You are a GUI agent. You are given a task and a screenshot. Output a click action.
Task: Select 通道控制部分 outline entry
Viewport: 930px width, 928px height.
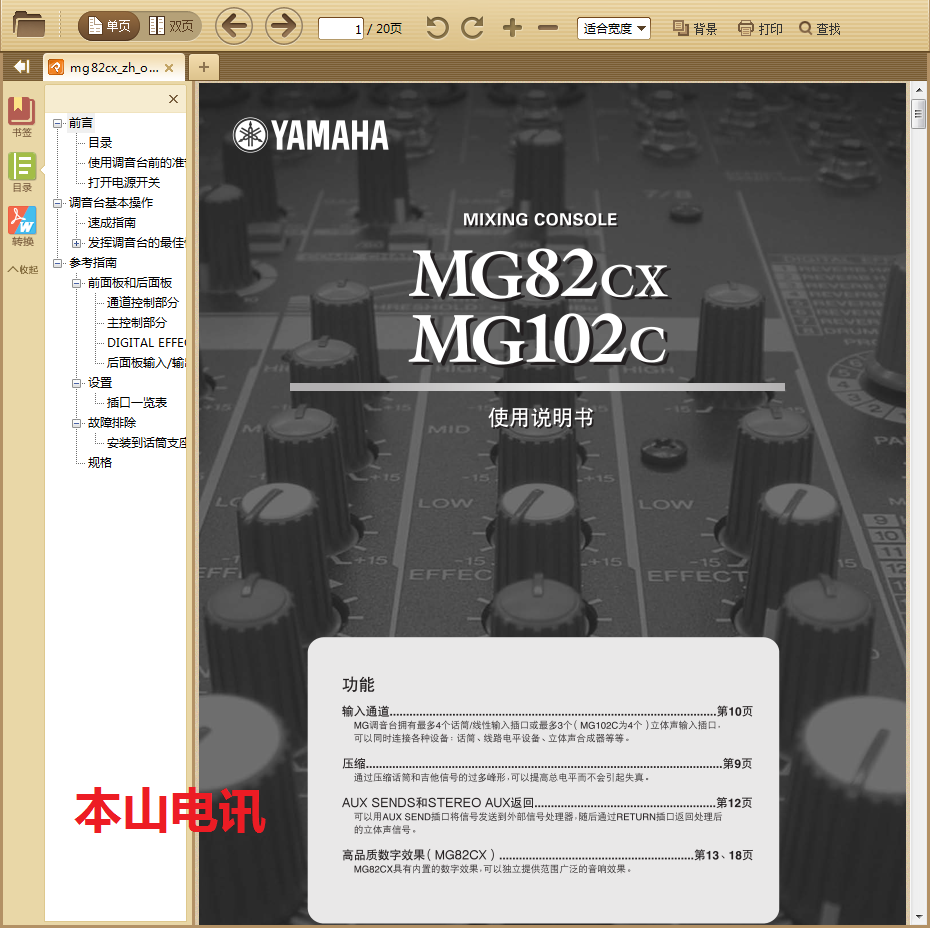pos(142,303)
